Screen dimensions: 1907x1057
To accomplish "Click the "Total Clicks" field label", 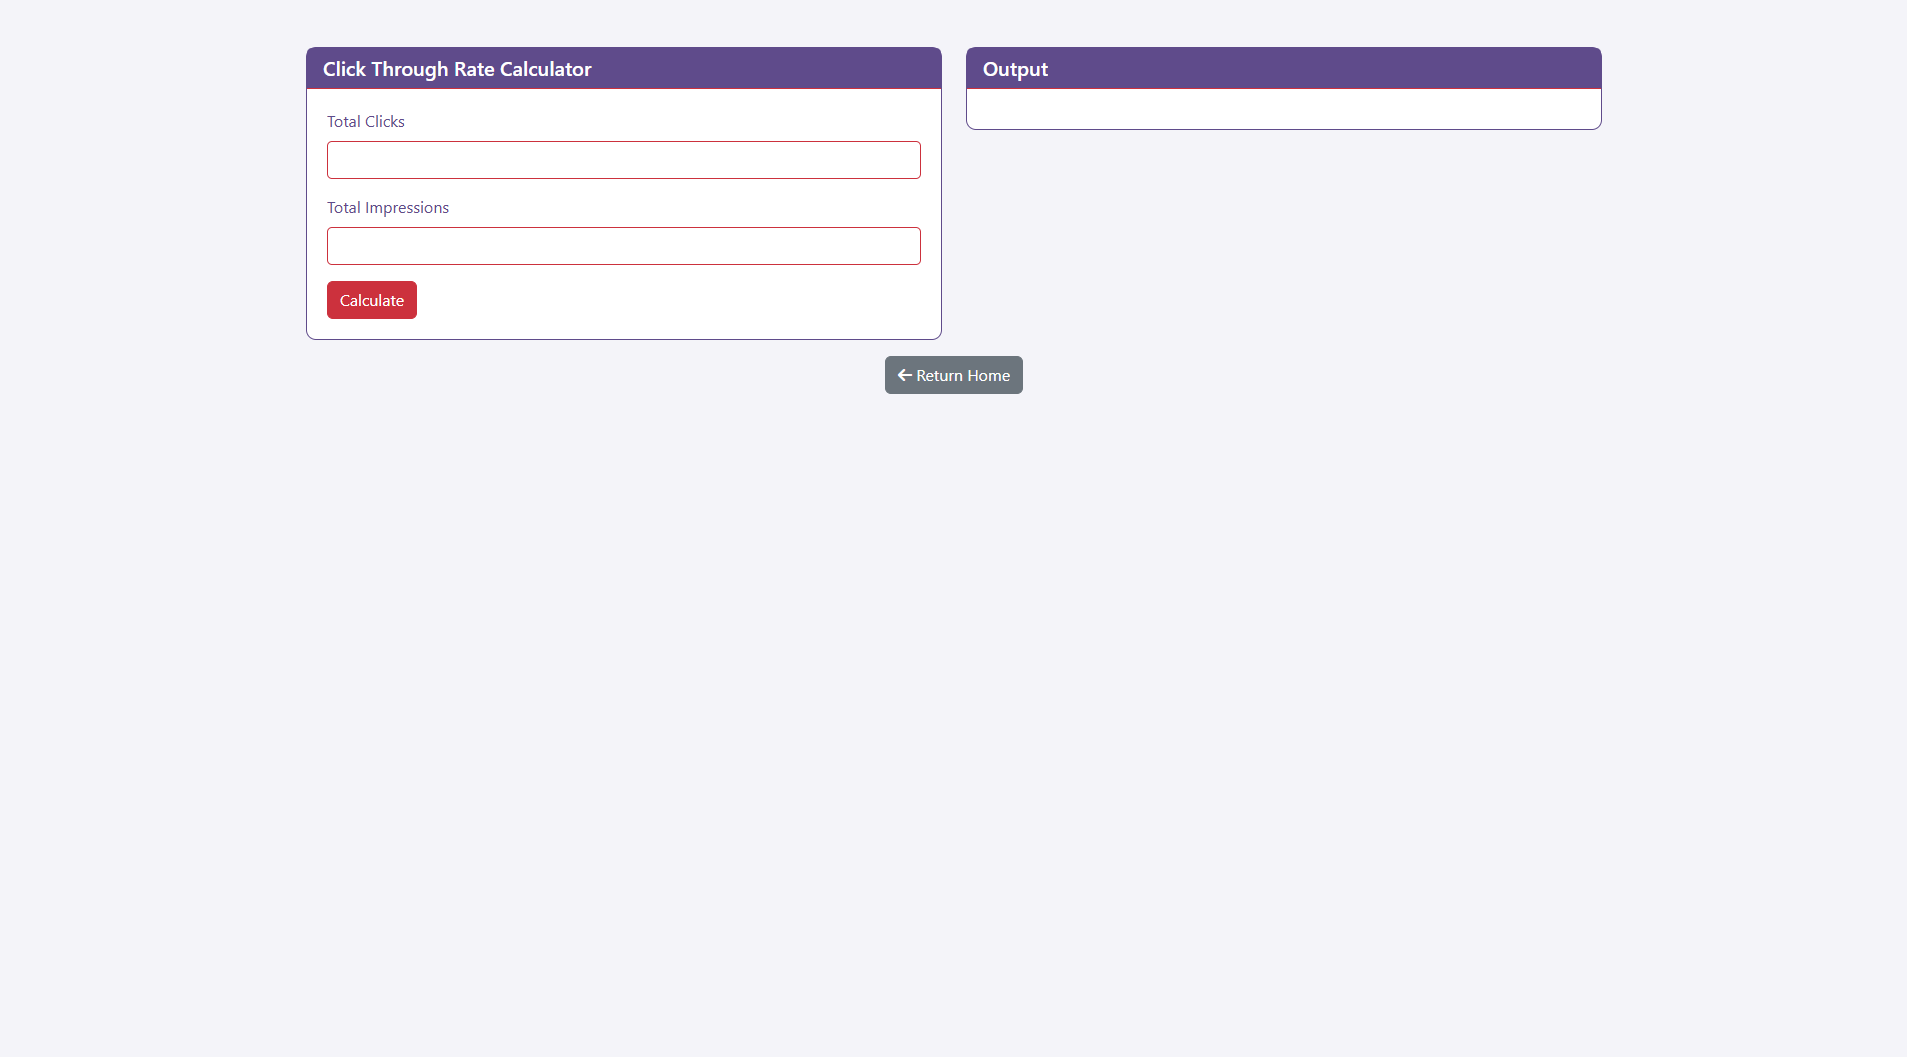I will (365, 122).
